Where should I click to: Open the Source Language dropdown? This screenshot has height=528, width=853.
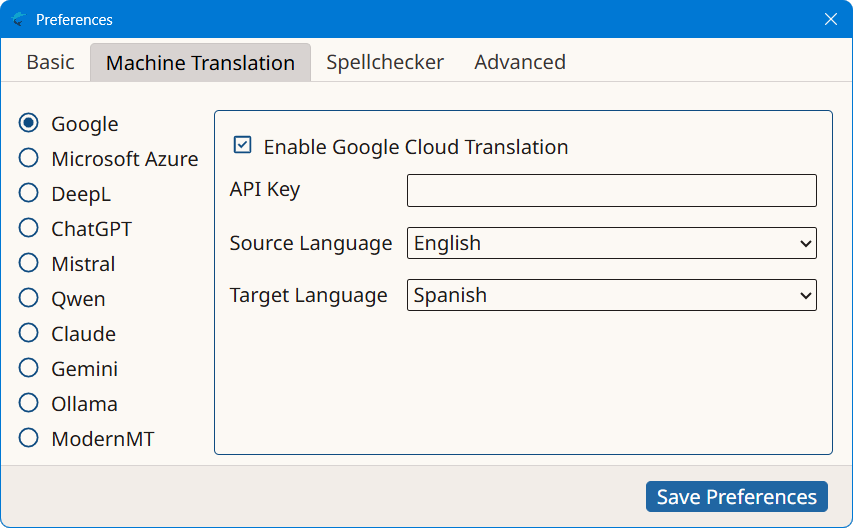[x=611, y=243]
